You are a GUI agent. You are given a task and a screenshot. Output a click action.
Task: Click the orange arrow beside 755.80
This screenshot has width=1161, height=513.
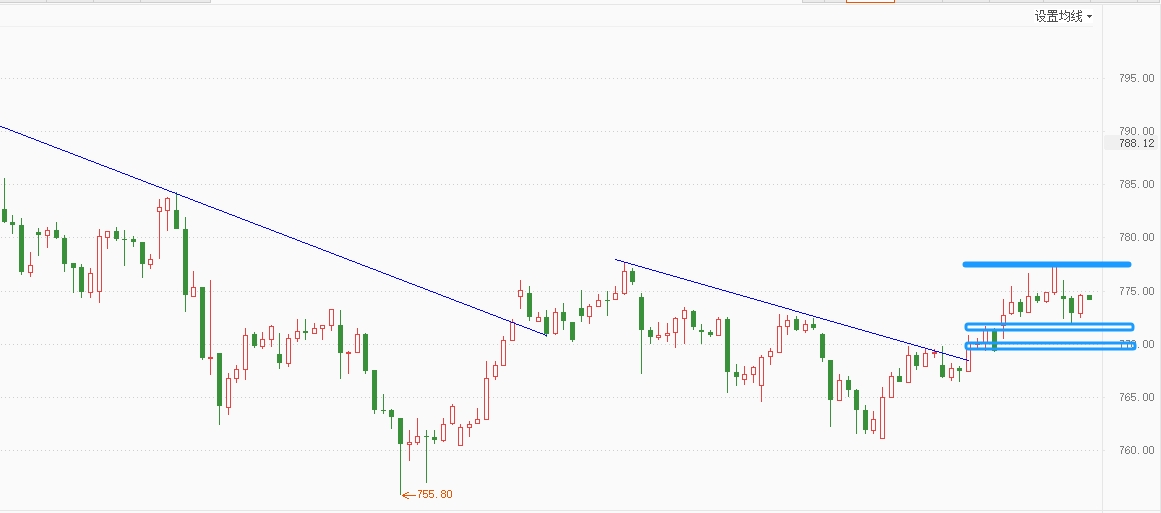(x=407, y=494)
